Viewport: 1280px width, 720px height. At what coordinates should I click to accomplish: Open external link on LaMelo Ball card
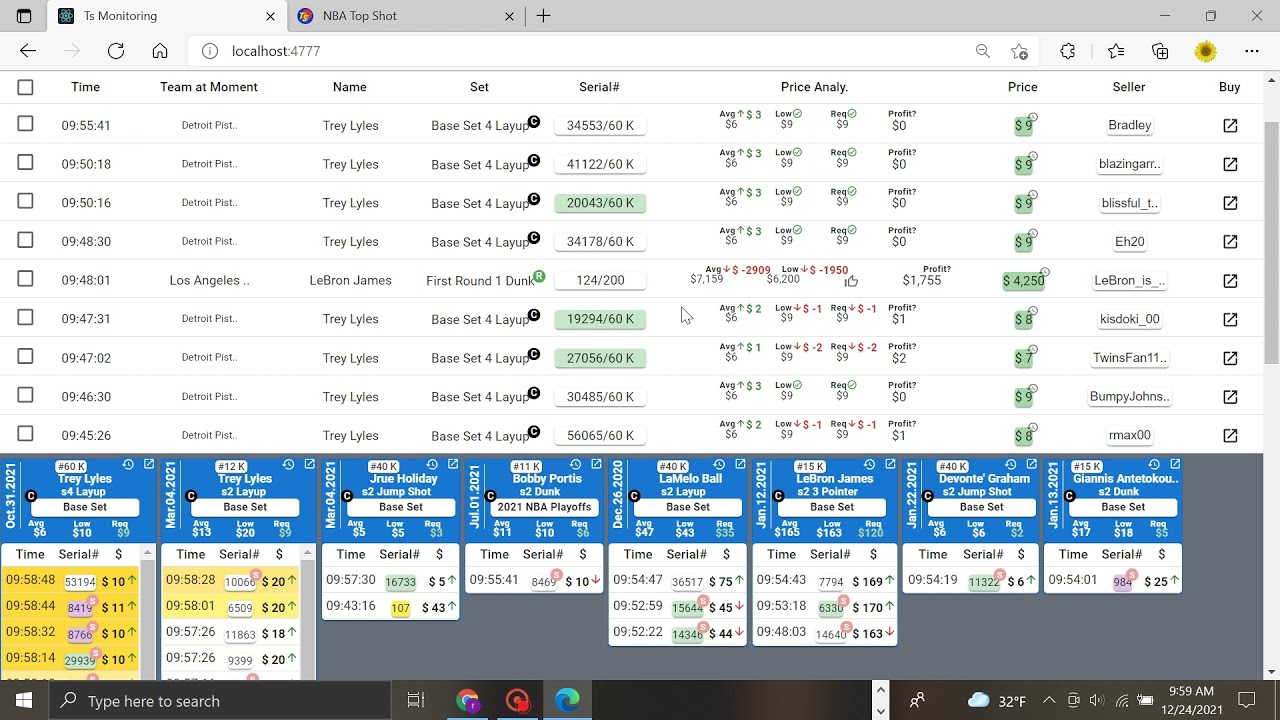(x=740, y=465)
